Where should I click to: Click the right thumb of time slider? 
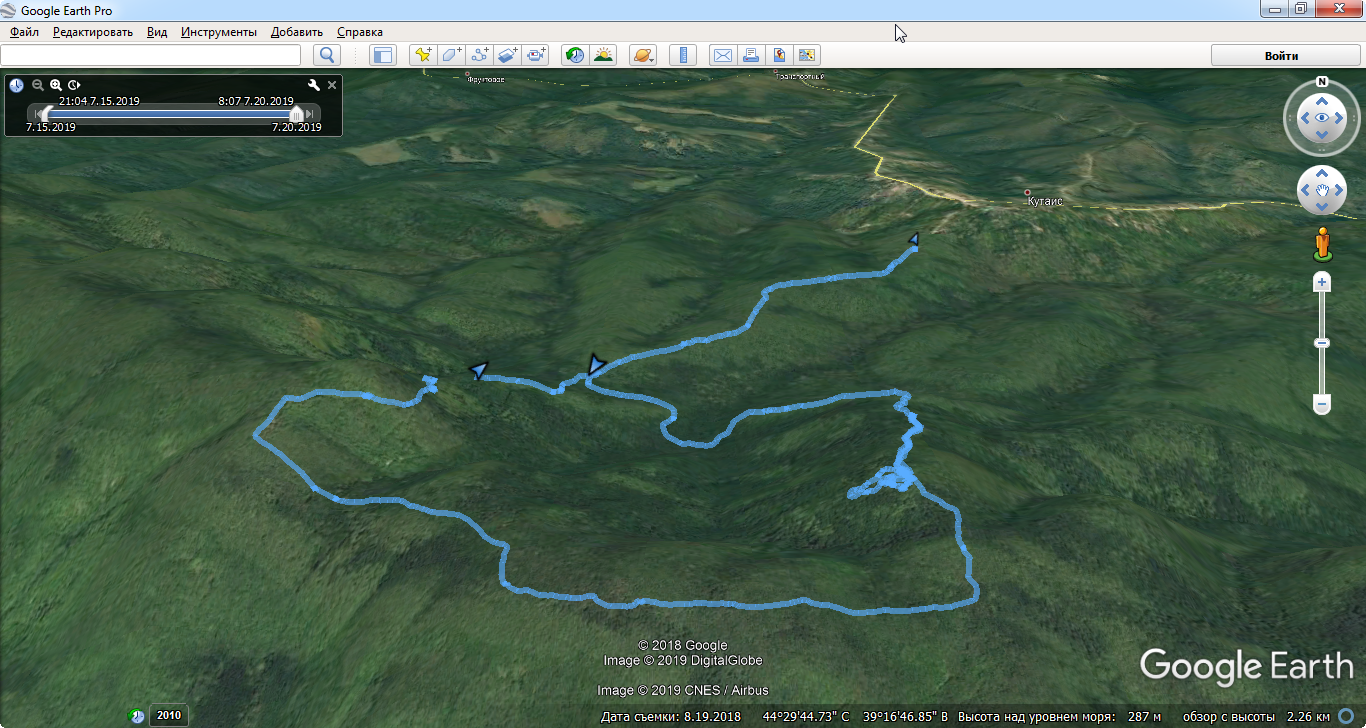coord(296,114)
